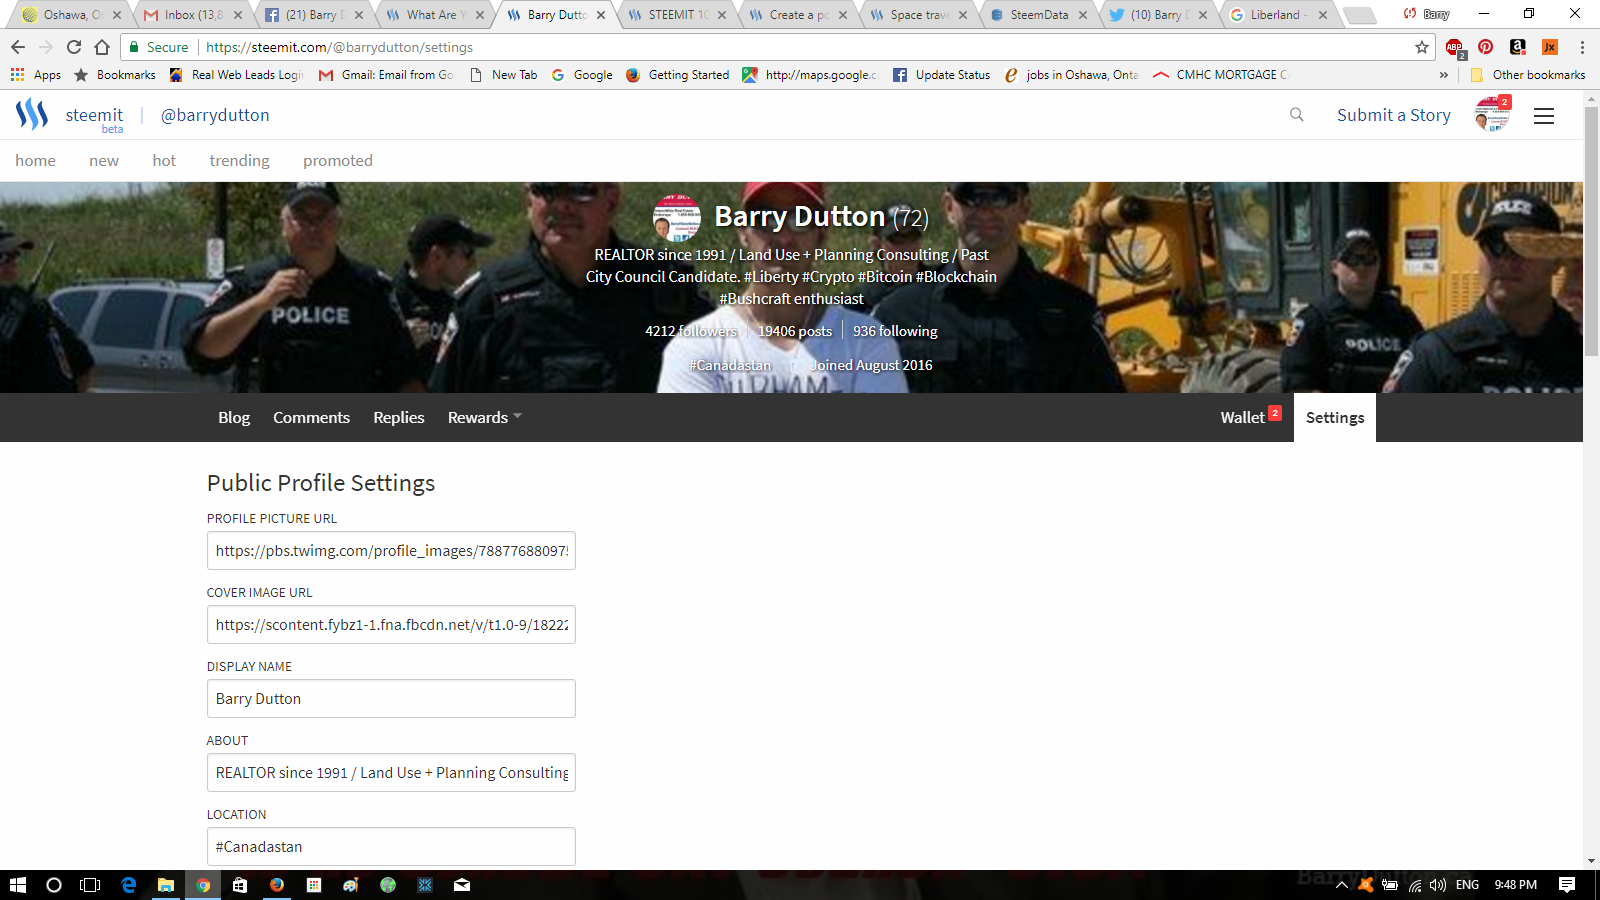
Task: Go back to the previous page
Action: 18,47
